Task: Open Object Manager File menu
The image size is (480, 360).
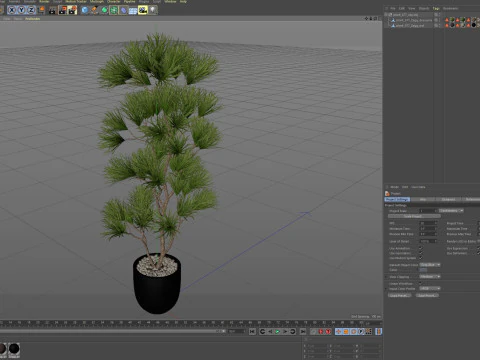Action: [393, 8]
